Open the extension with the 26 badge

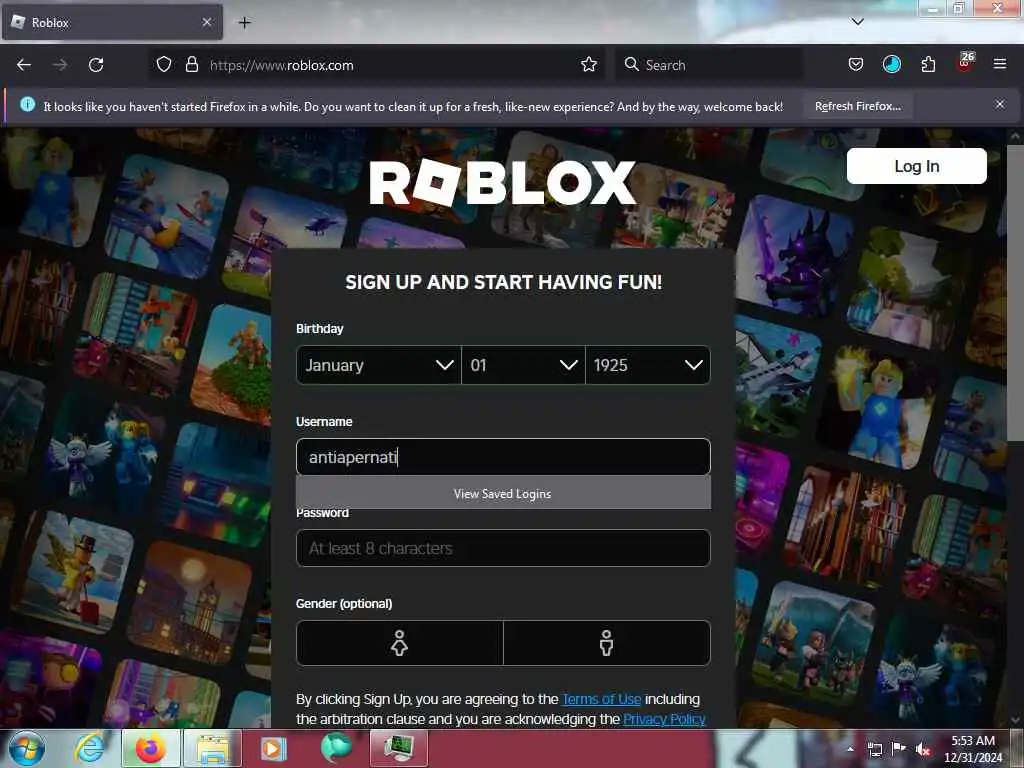point(965,63)
